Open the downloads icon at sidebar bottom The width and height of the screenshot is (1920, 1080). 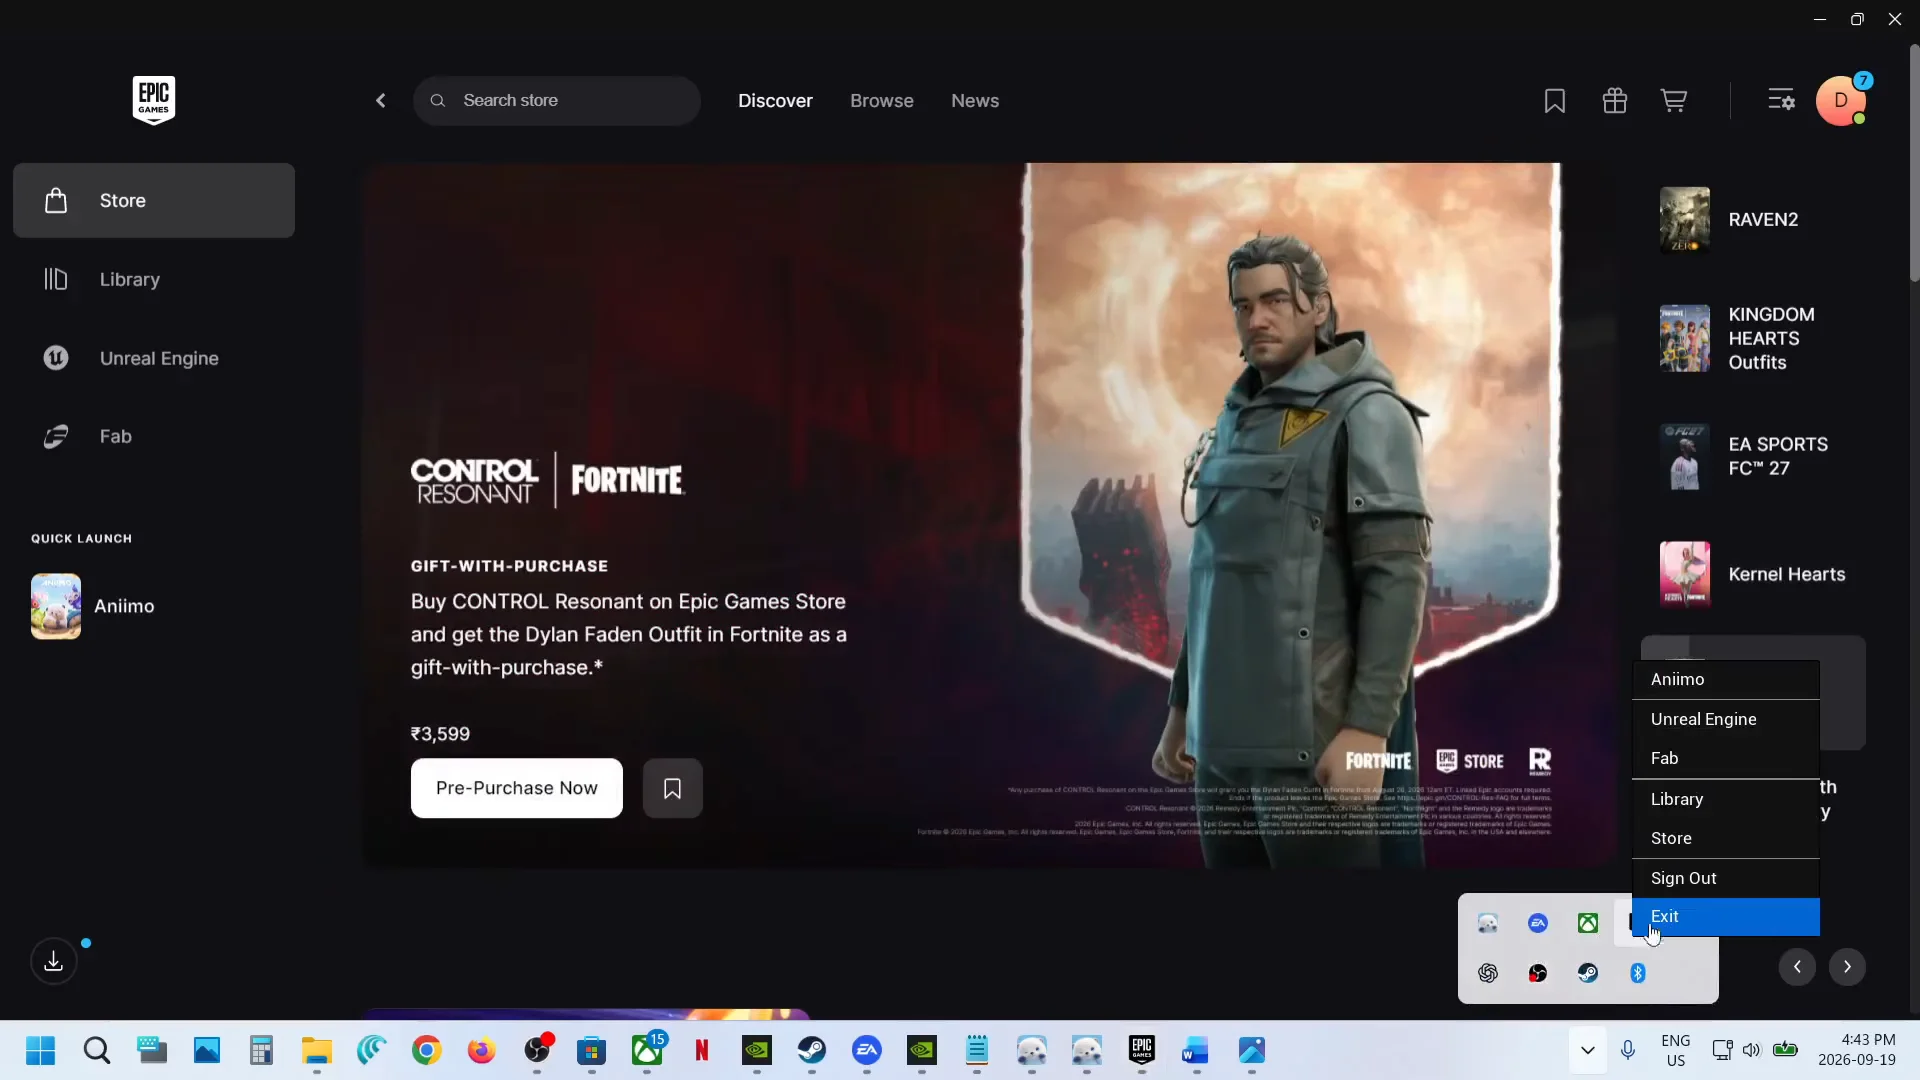(x=54, y=961)
